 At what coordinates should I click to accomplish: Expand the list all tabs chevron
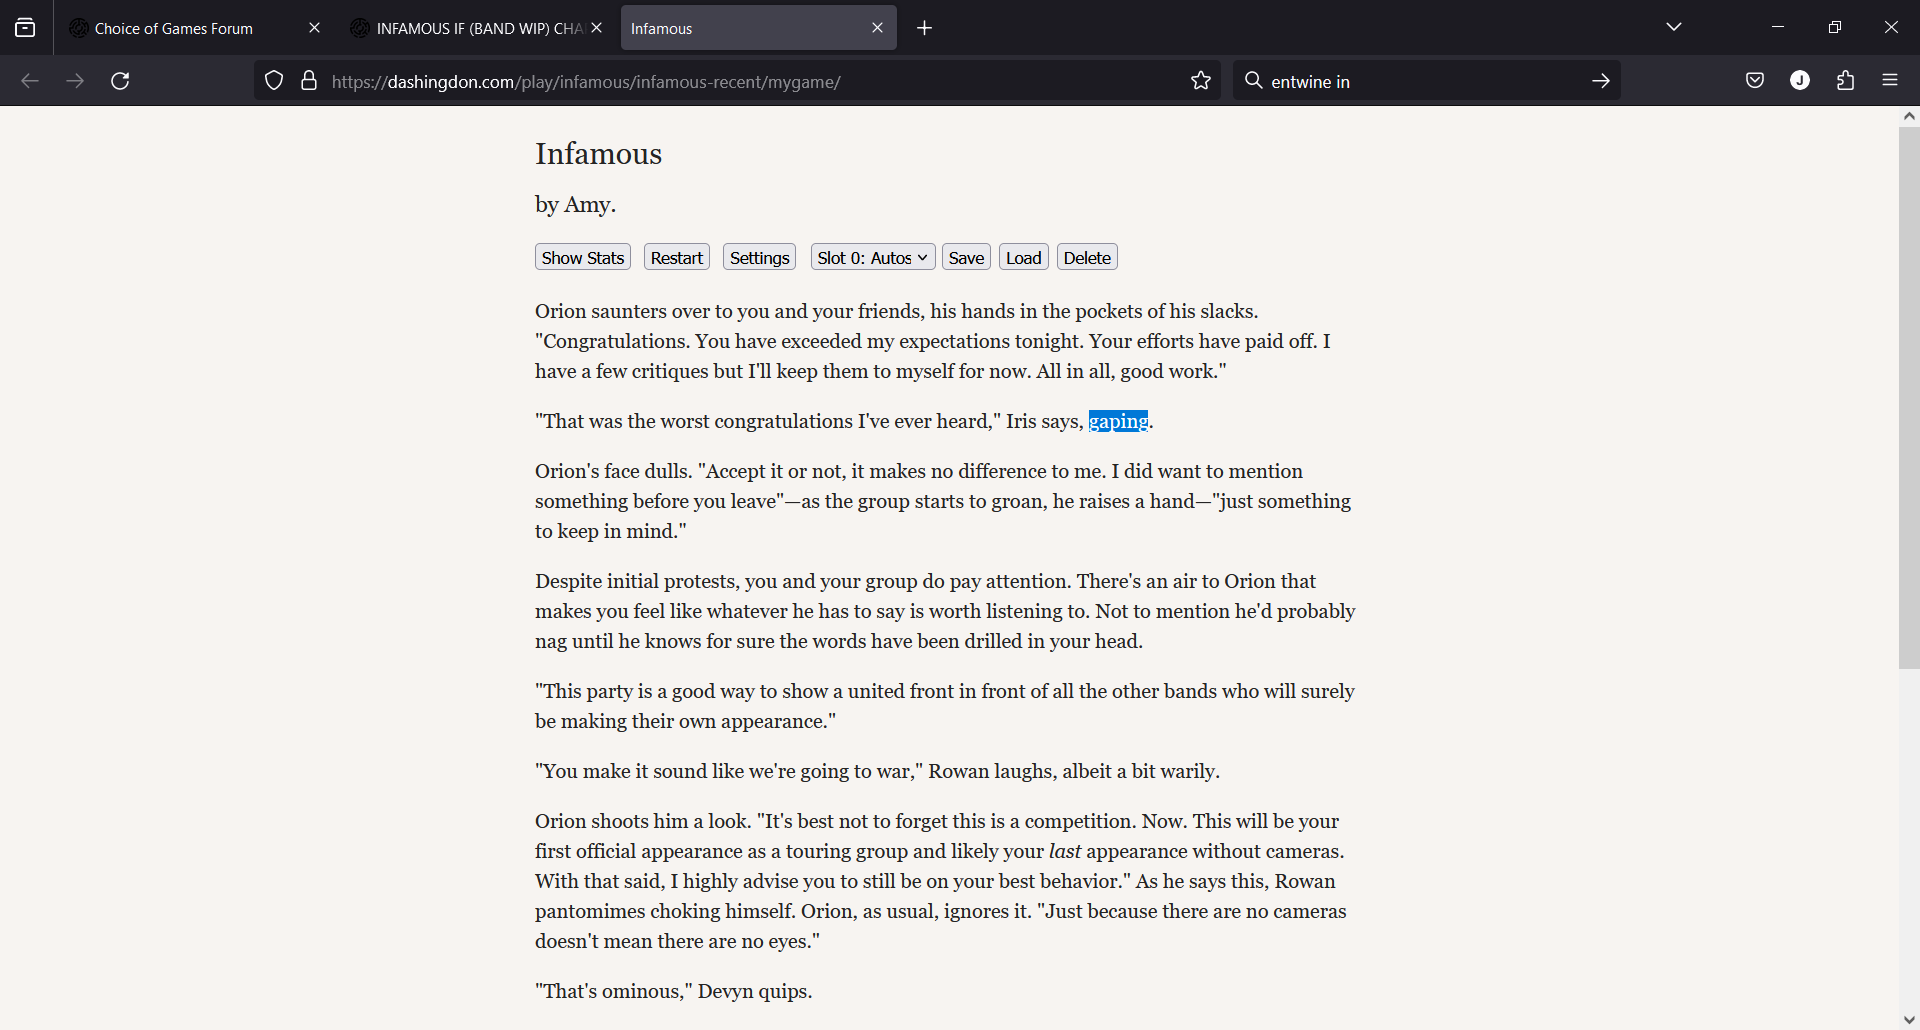[1674, 27]
